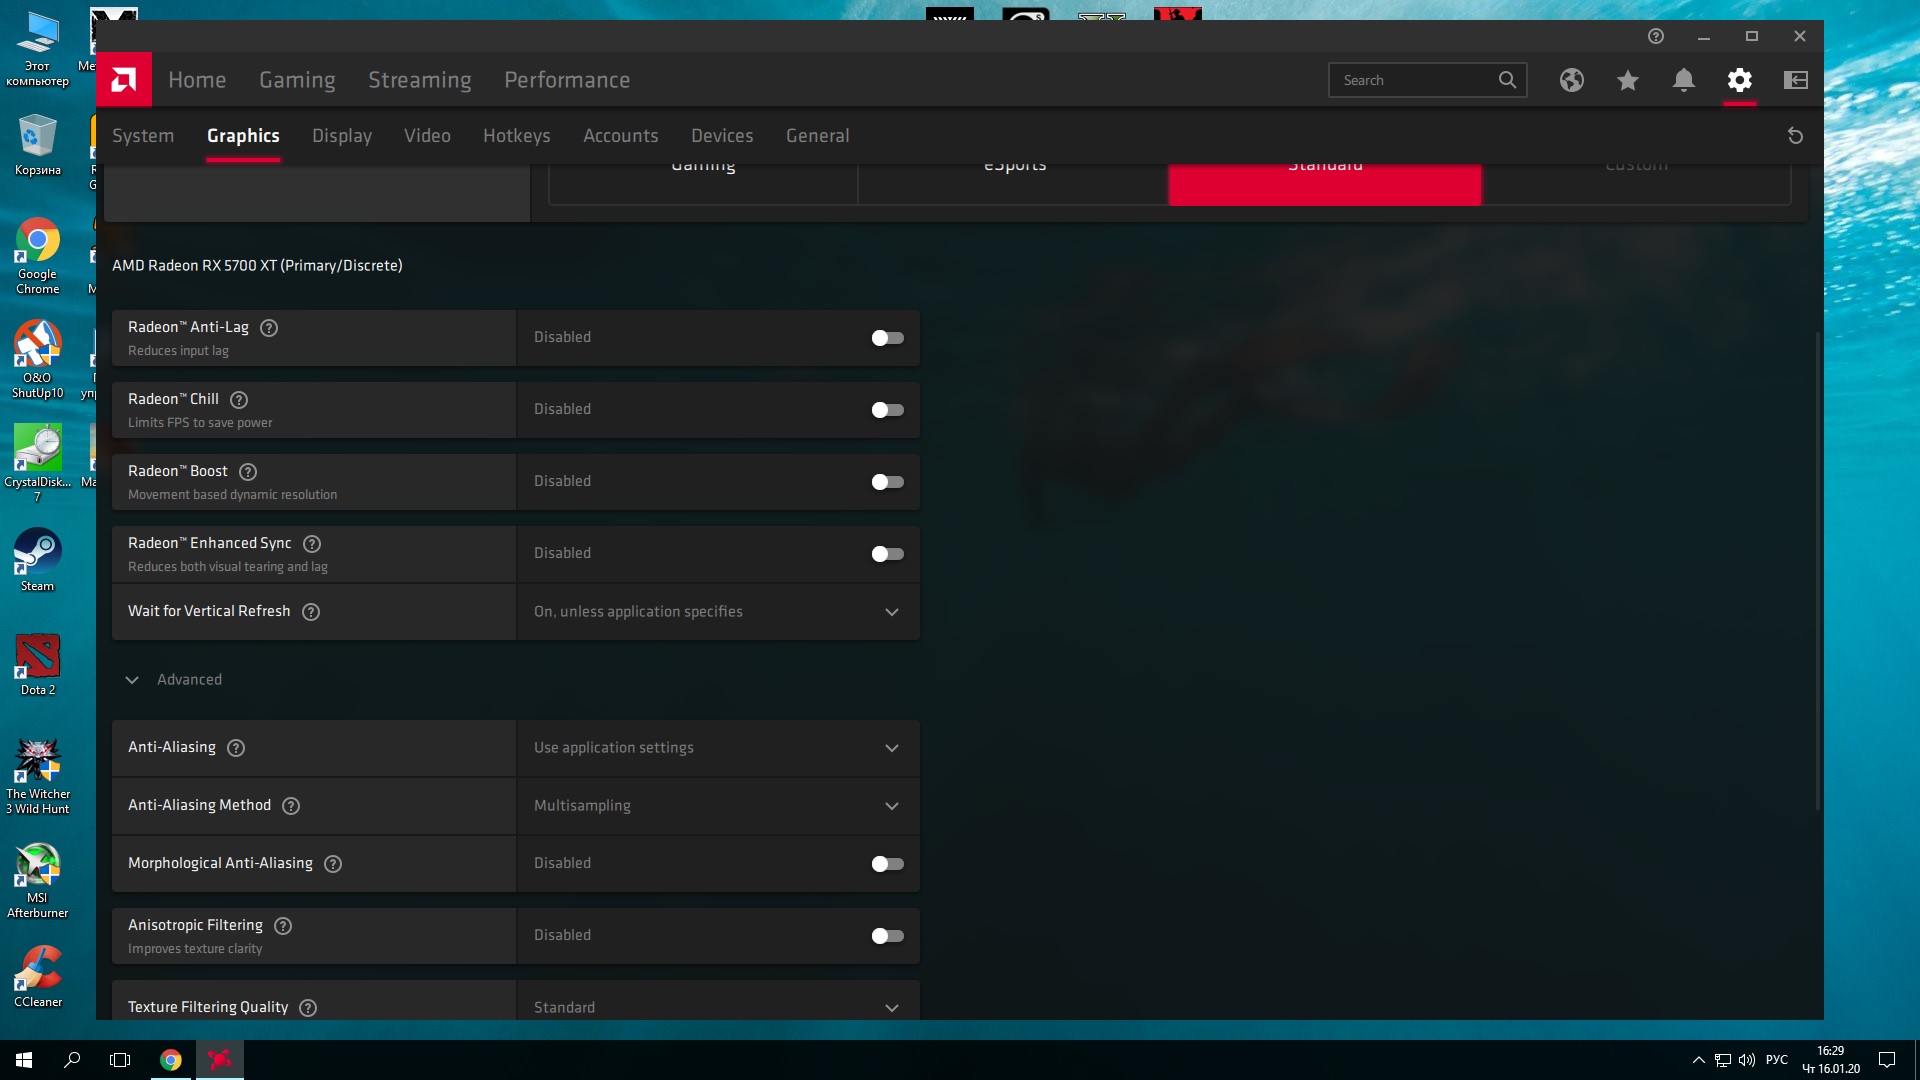The image size is (1920, 1080).
Task: Open the notifications bell
Action: point(1683,80)
